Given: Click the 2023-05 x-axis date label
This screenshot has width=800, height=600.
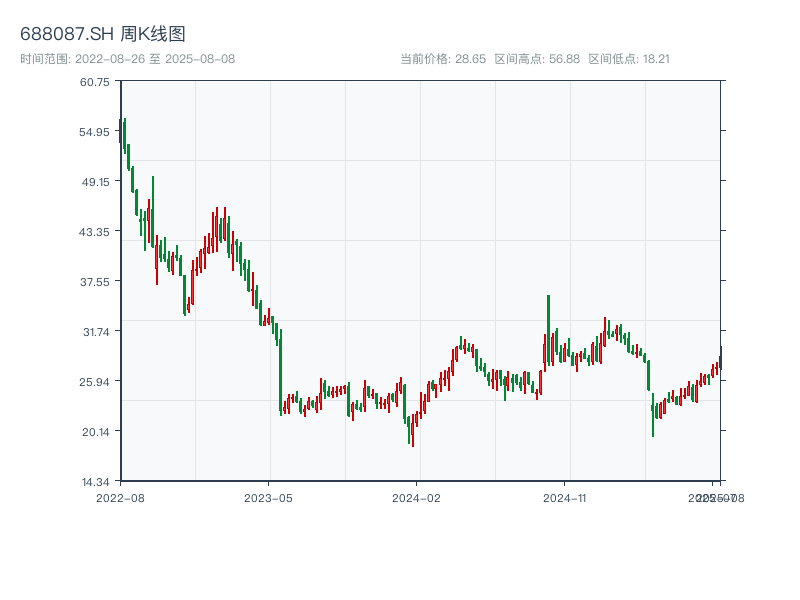Looking at the screenshot, I should (x=269, y=497).
